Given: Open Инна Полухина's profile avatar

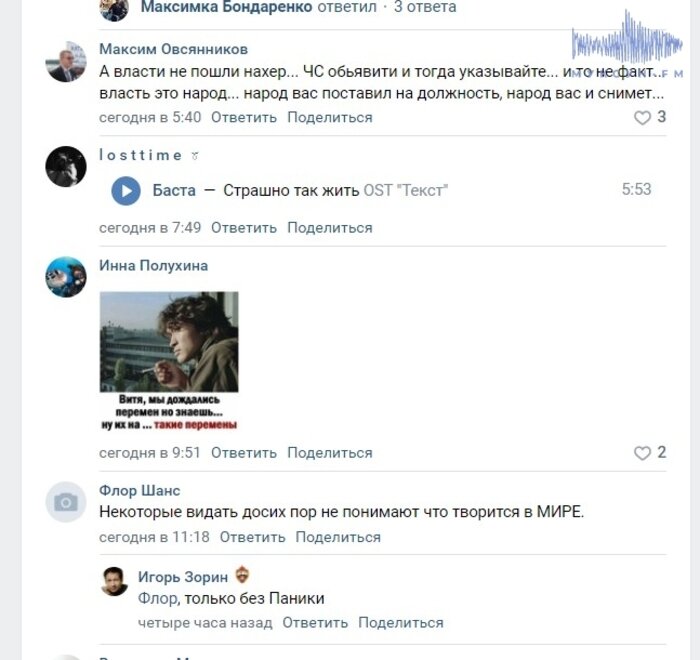Looking at the screenshot, I should [x=66, y=277].
